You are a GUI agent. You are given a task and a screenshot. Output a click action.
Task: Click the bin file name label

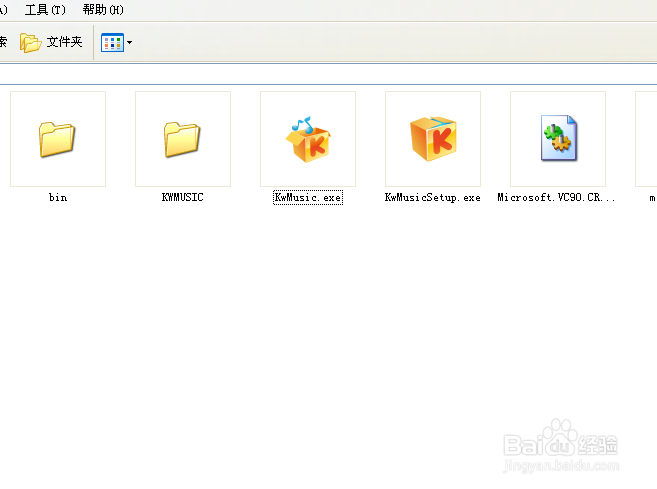[x=58, y=197]
